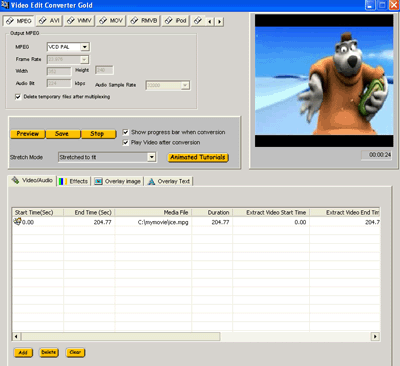Uncheck Play Video after conversion
This screenshot has width=400, height=366.
click(126, 143)
